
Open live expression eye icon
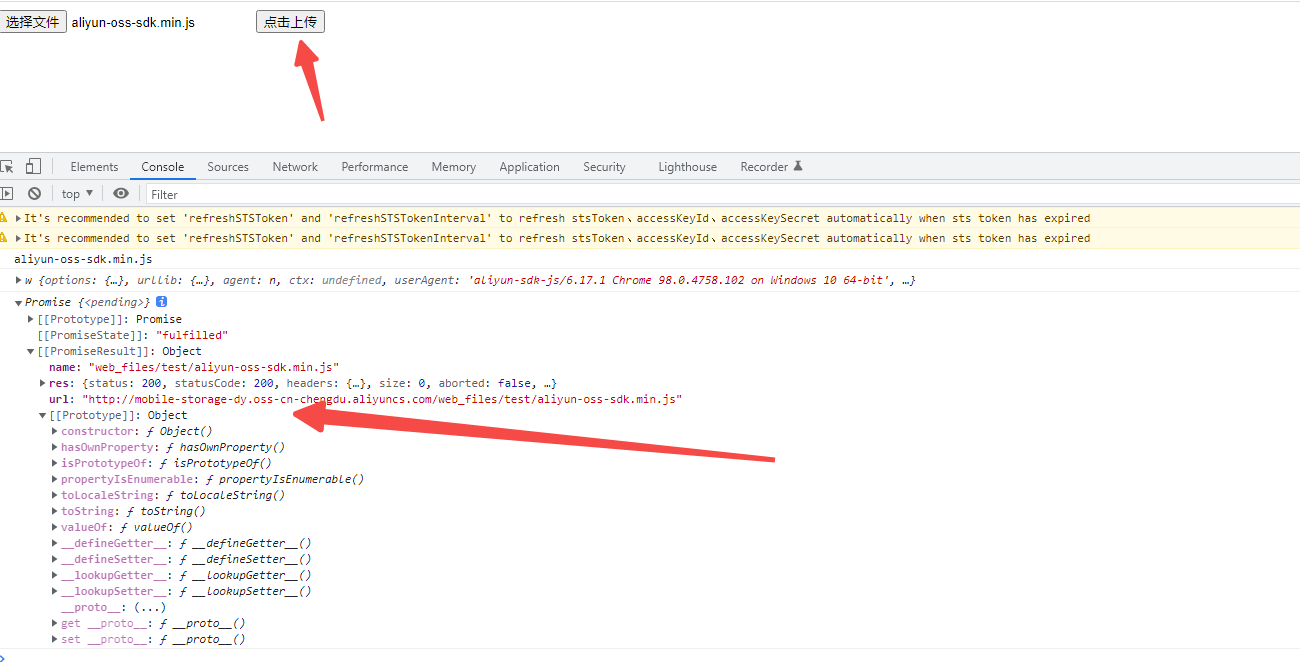pyautogui.click(x=121, y=194)
